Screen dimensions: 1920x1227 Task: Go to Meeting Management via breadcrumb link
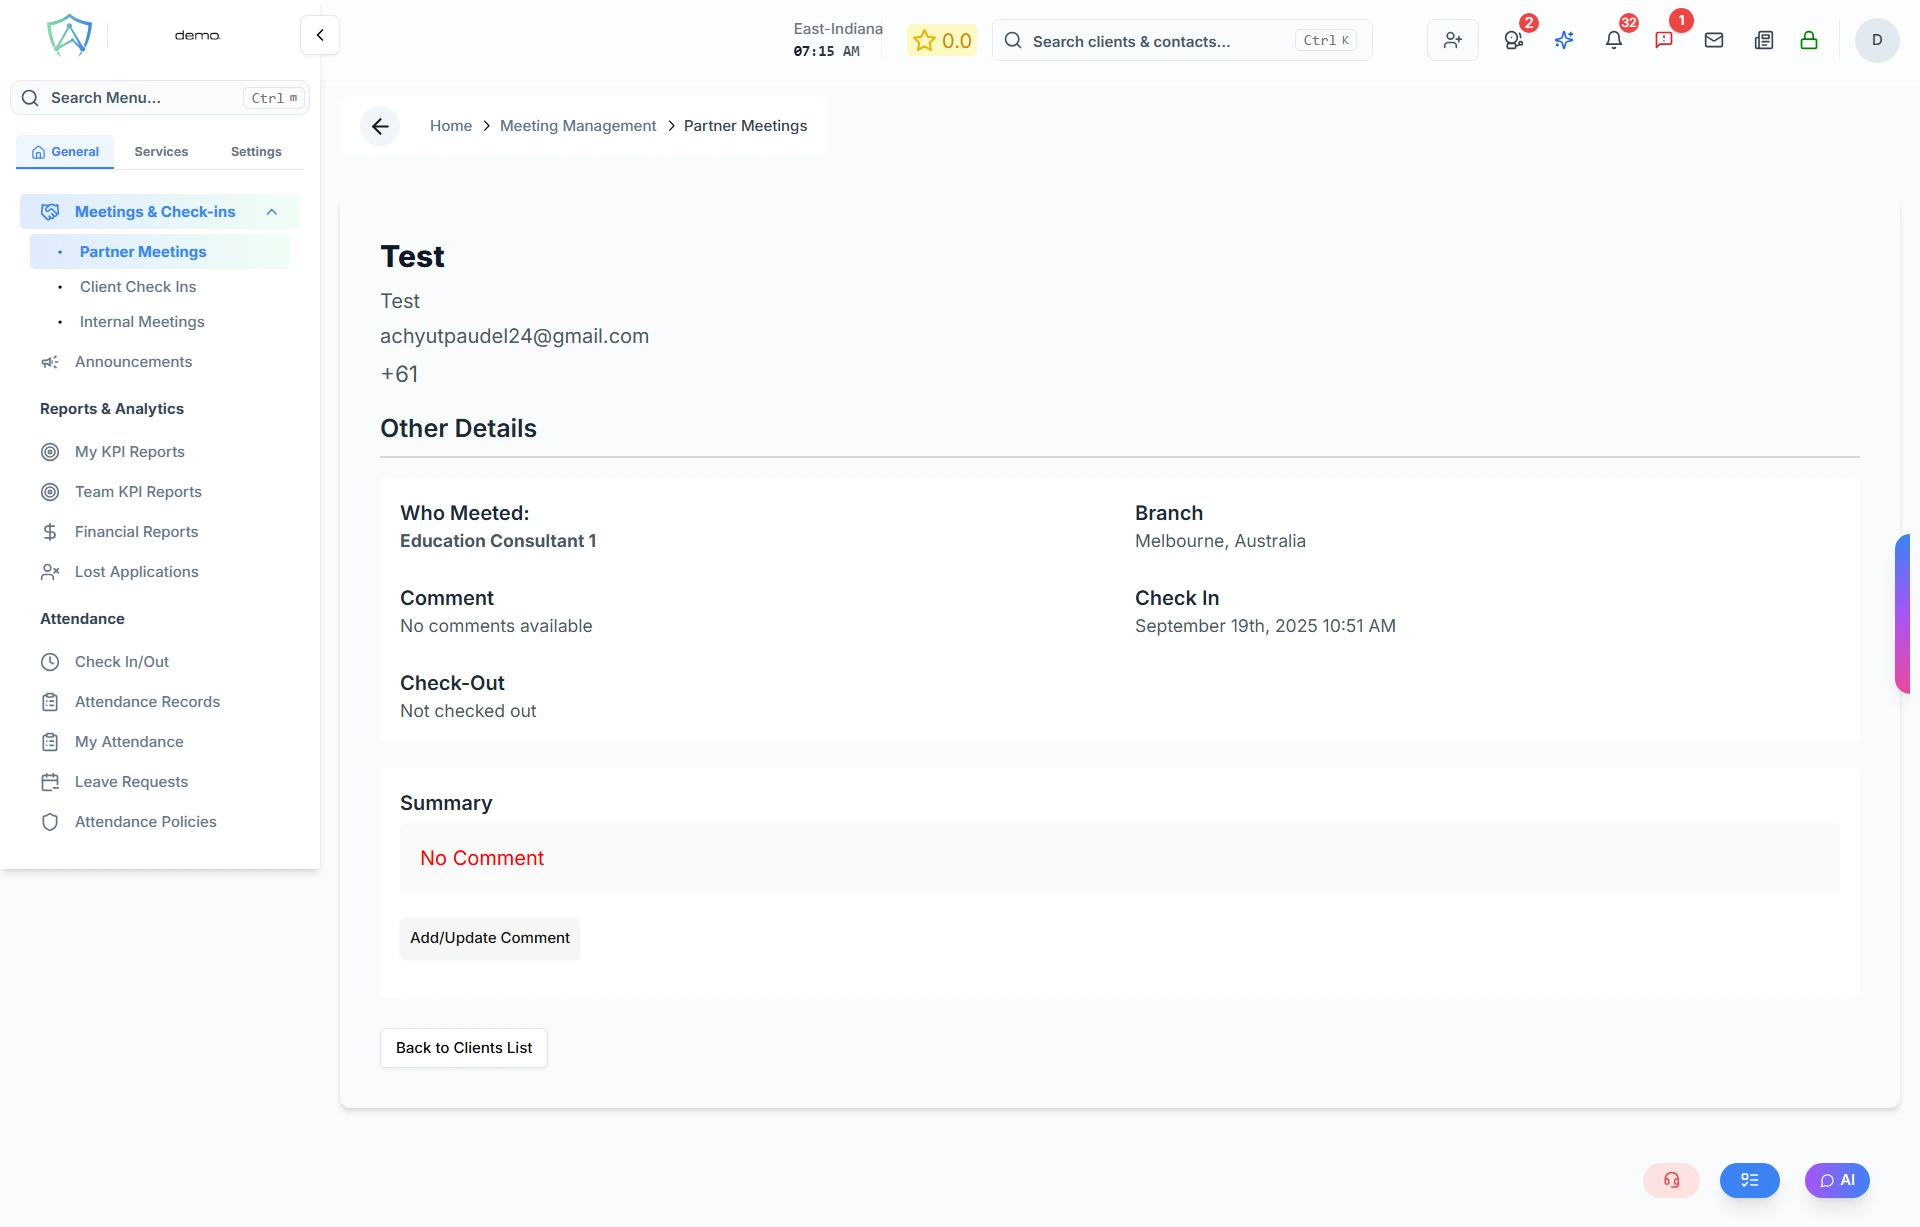[x=578, y=125]
